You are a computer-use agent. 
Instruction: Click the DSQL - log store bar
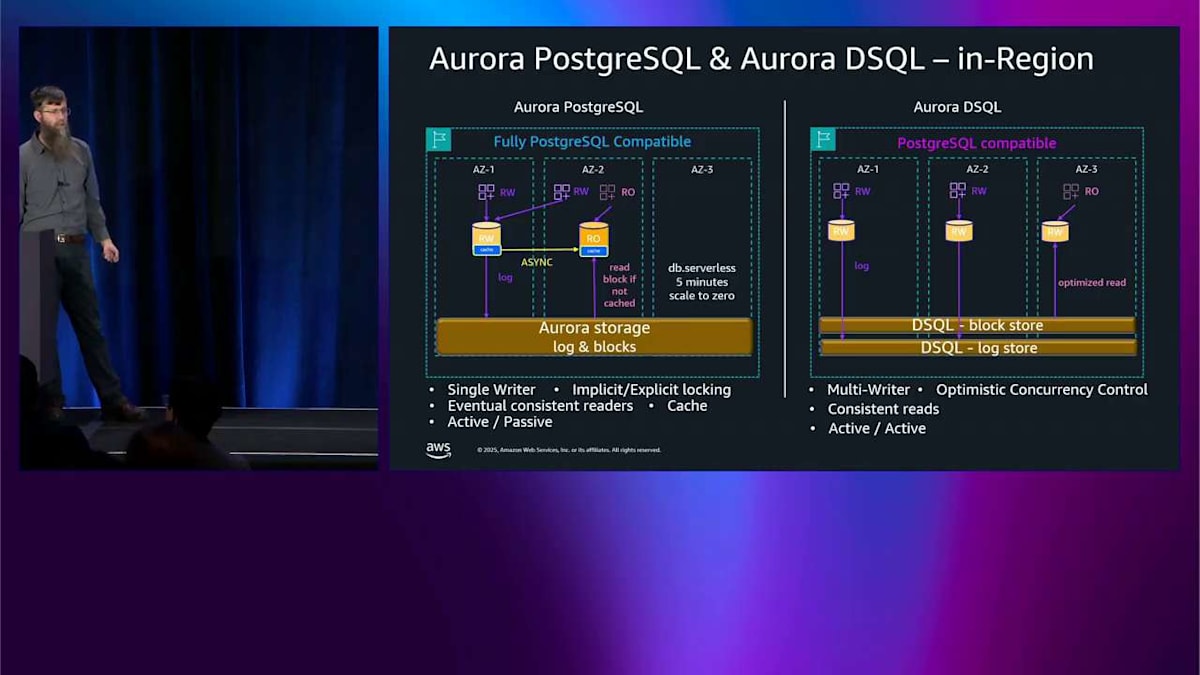pos(977,347)
